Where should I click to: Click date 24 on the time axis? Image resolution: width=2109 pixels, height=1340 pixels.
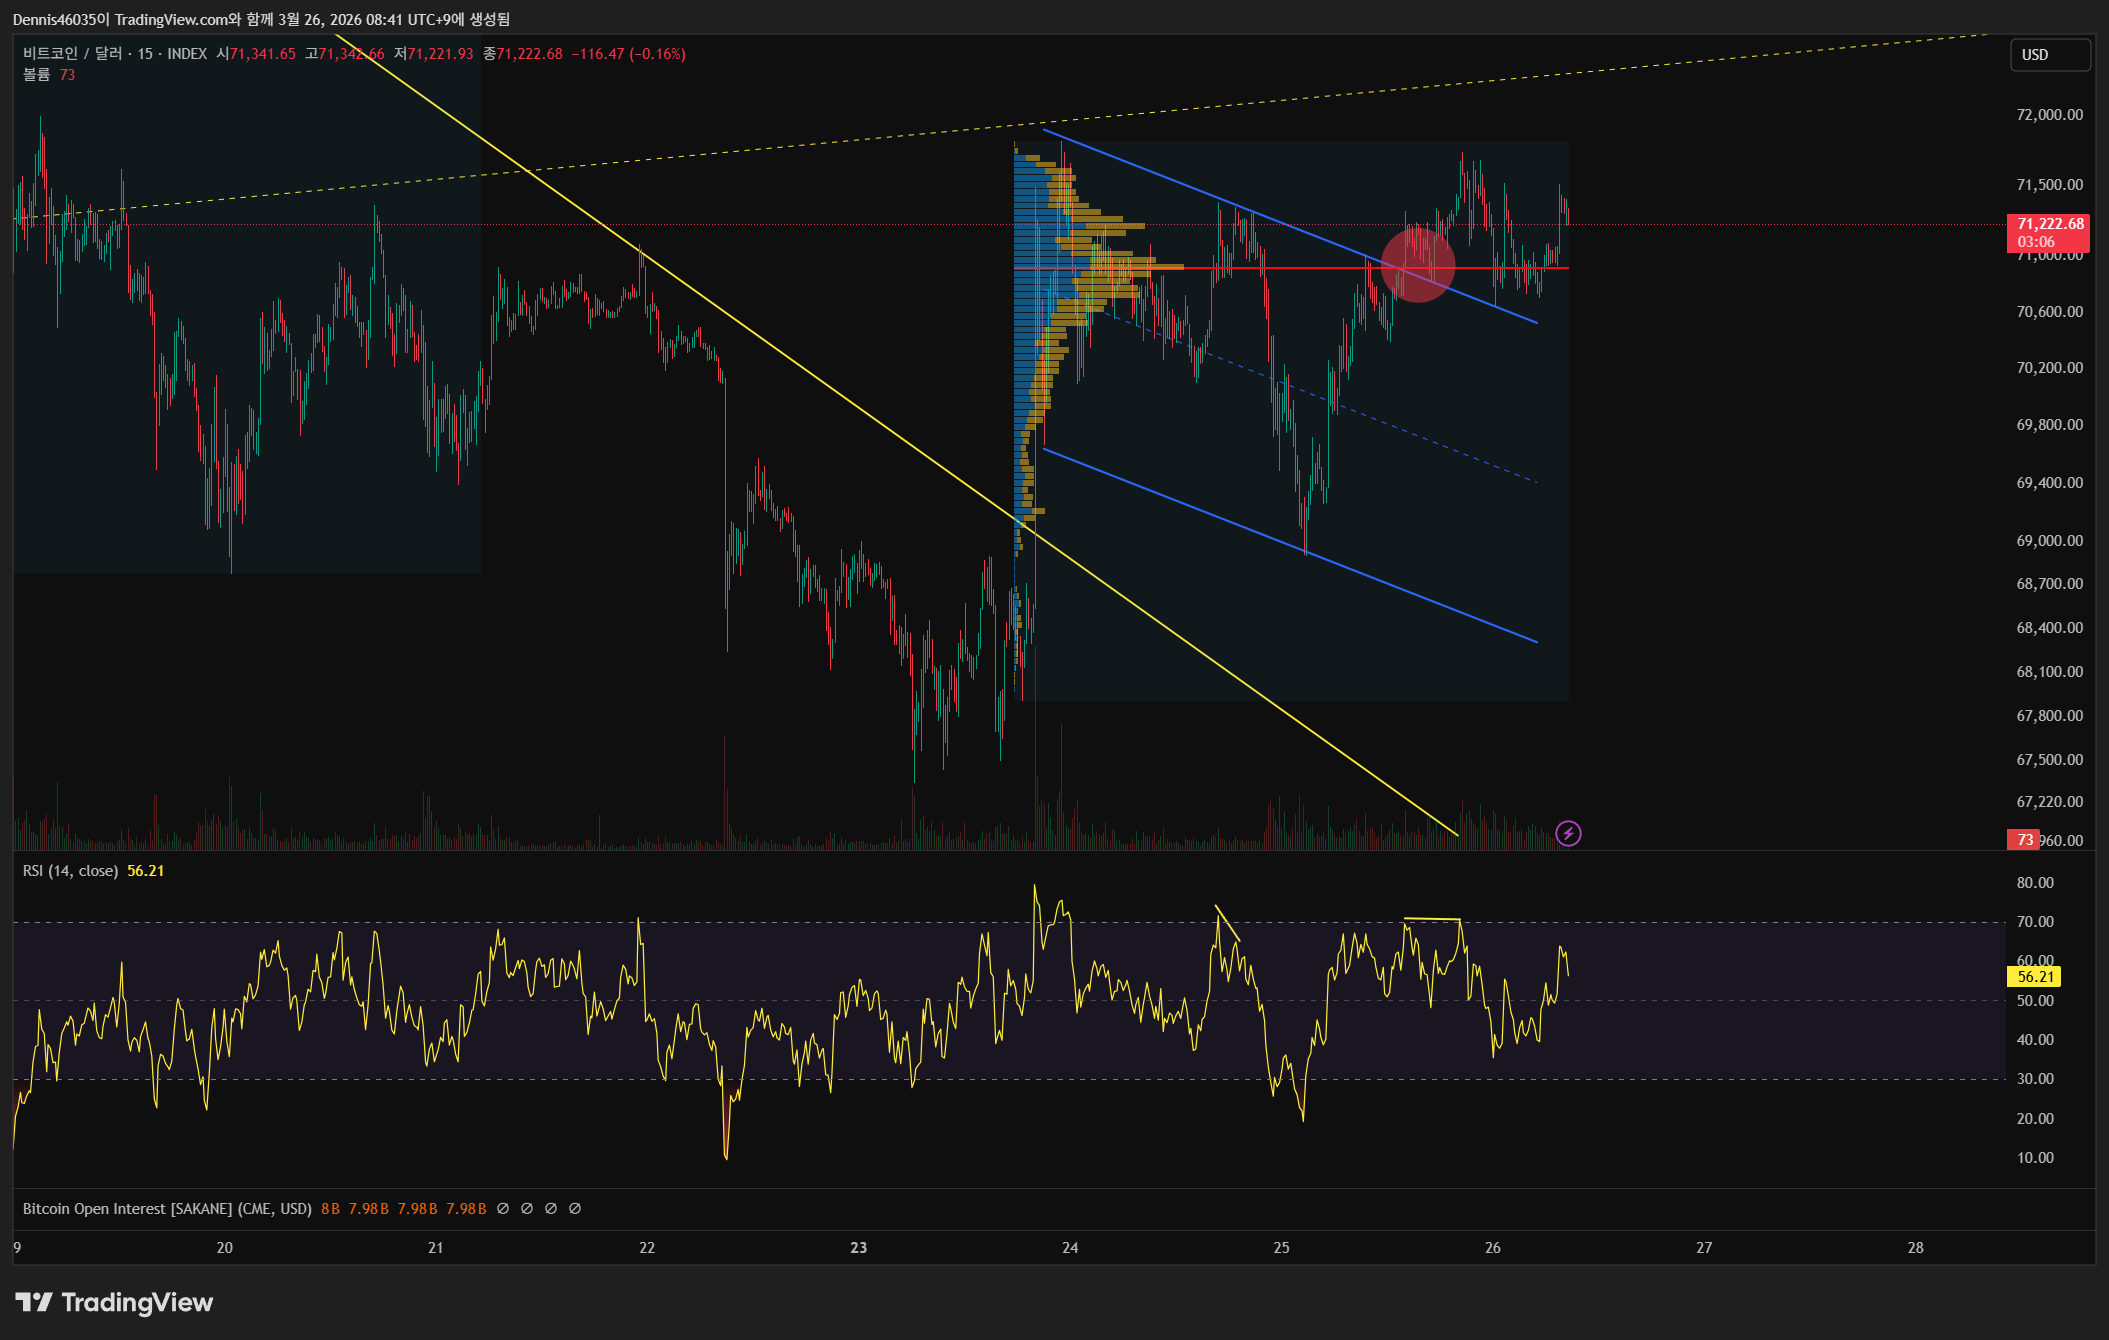pyautogui.click(x=1070, y=1248)
